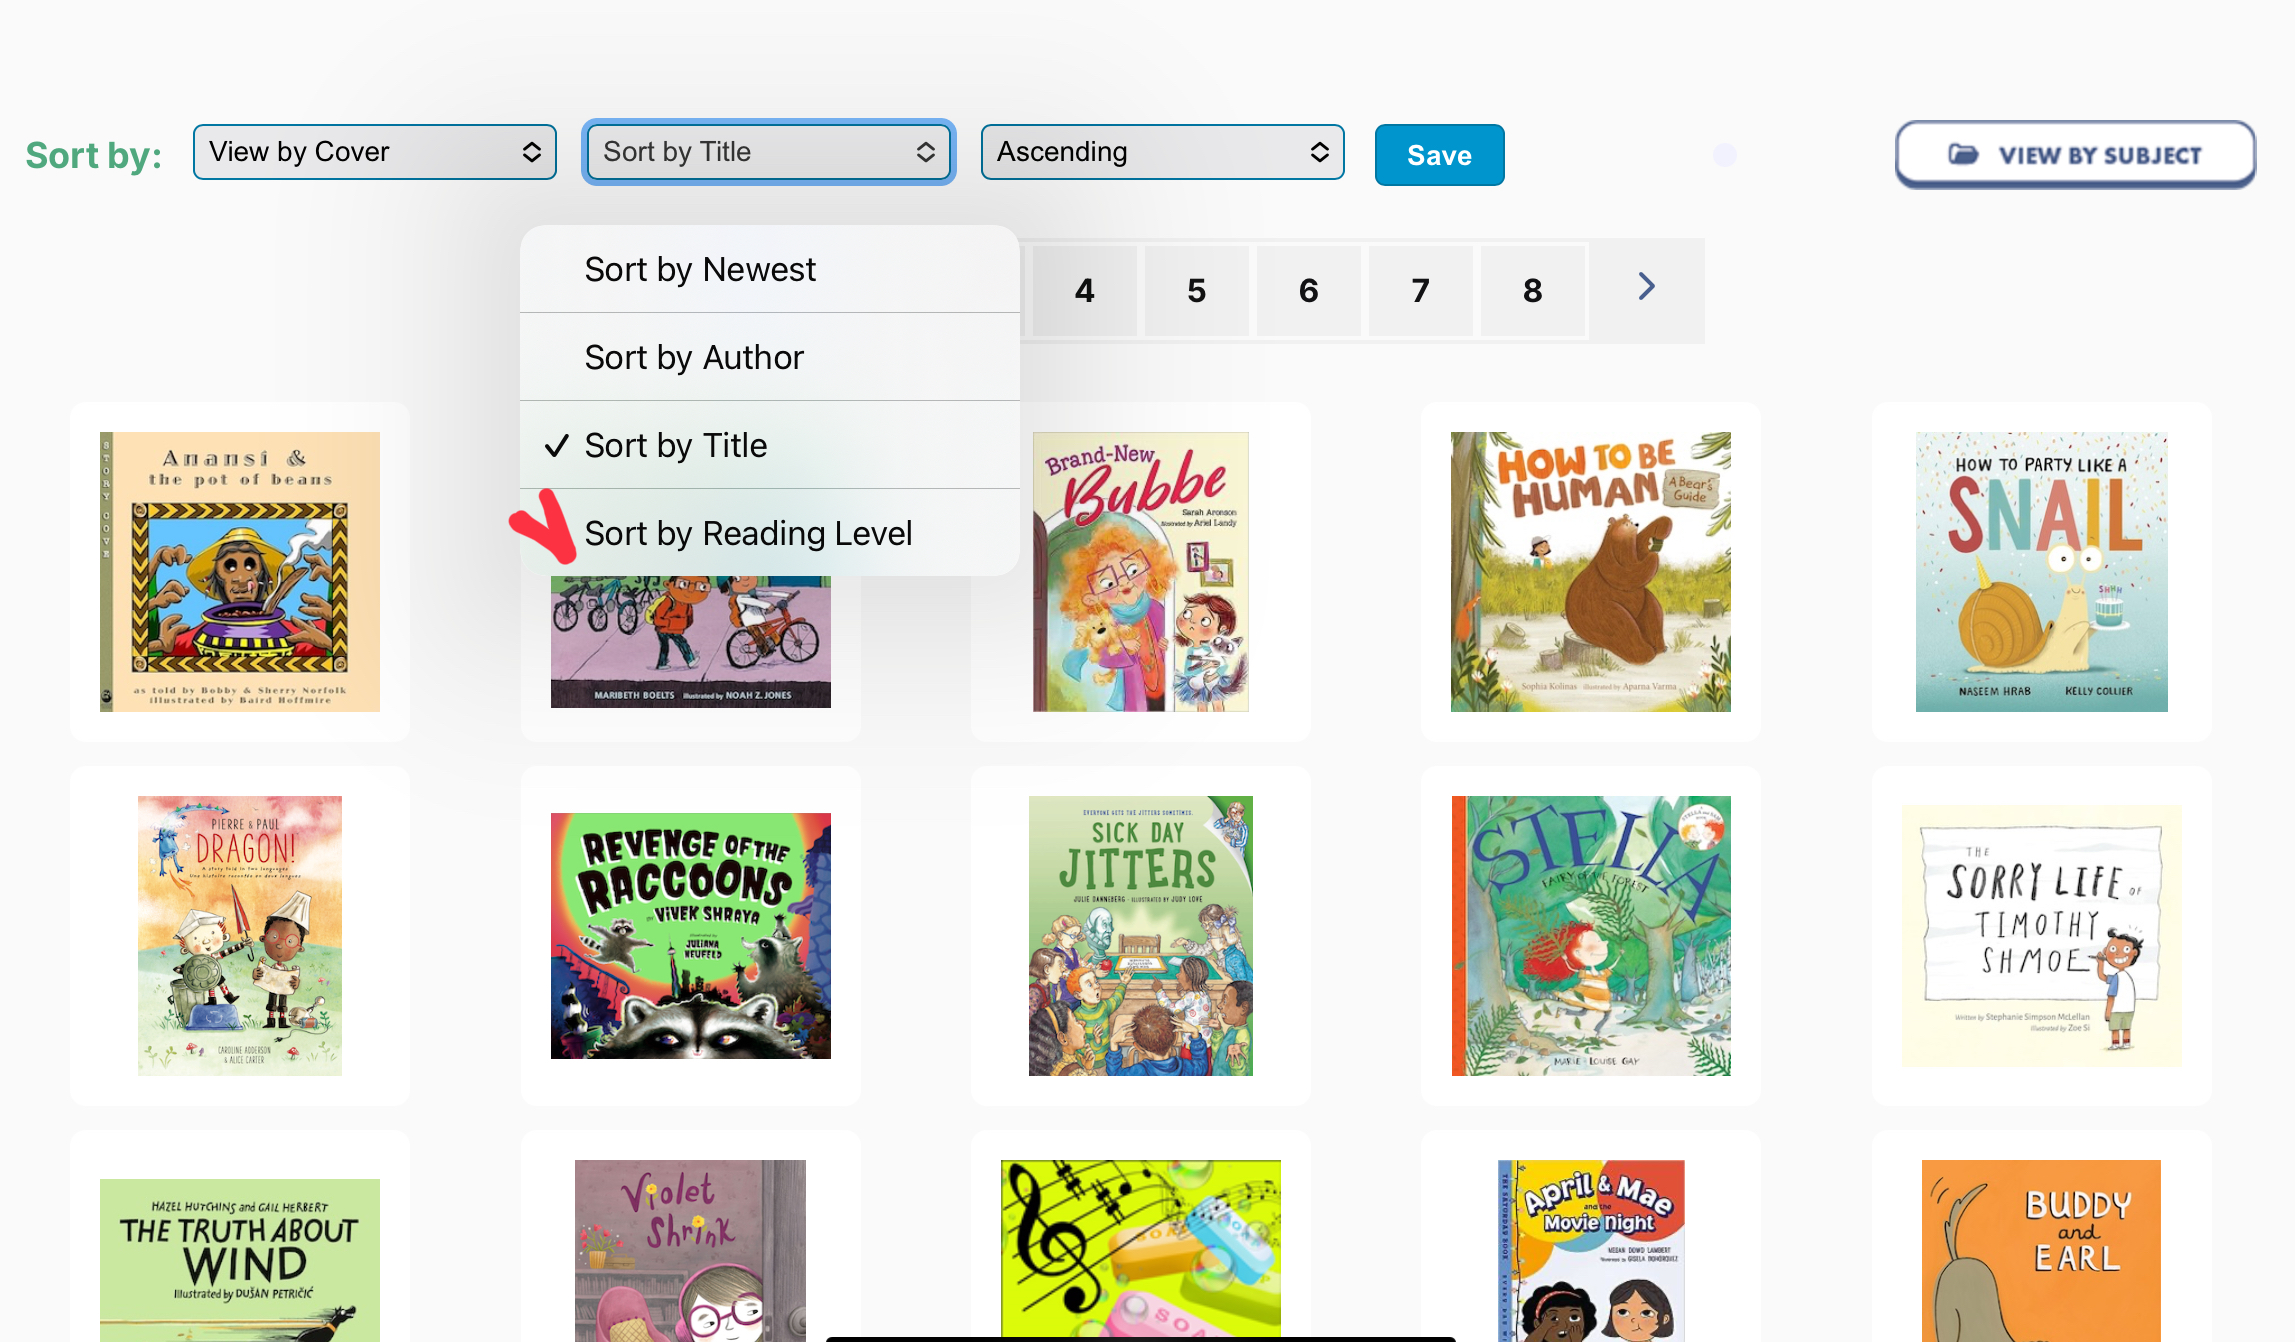The image size is (2295, 1342).
Task: Open the View by Cover dropdown
Action: coord(374,152)
